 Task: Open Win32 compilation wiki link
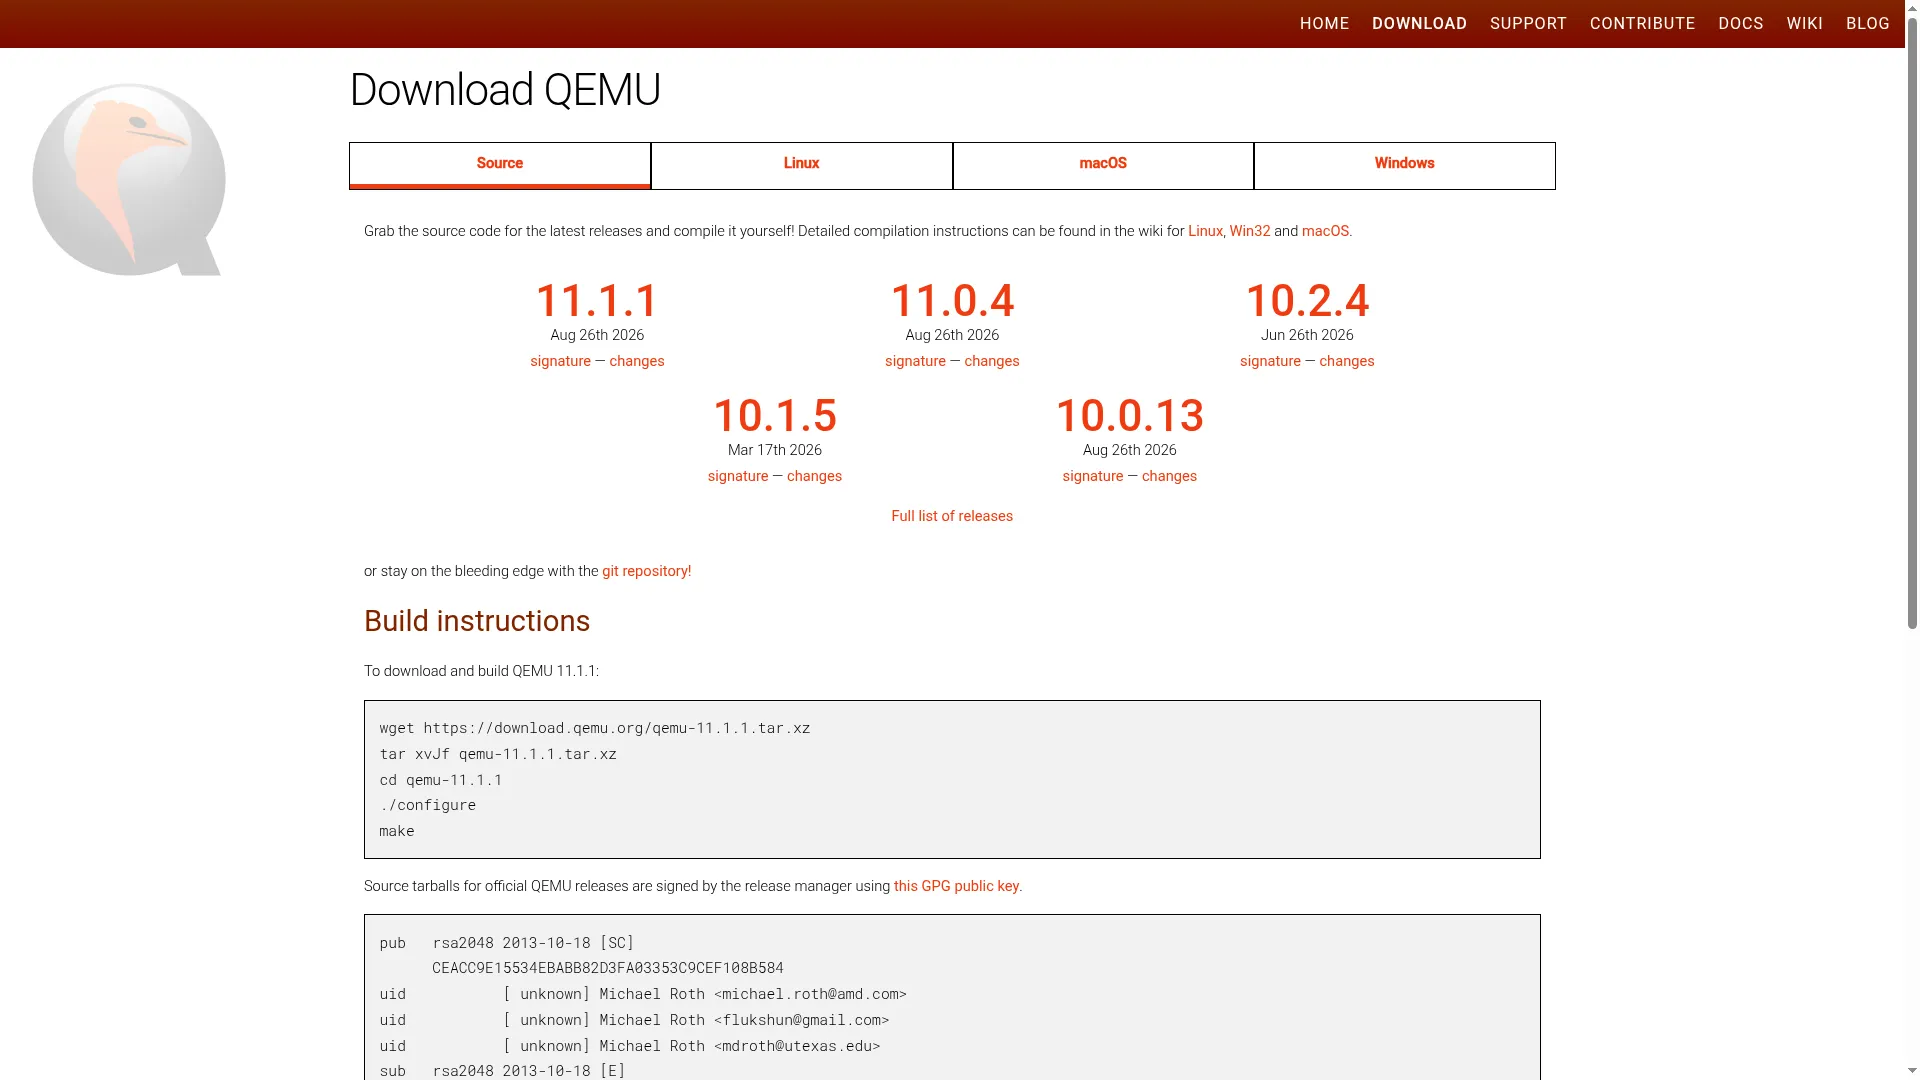tap(1249, 231)
